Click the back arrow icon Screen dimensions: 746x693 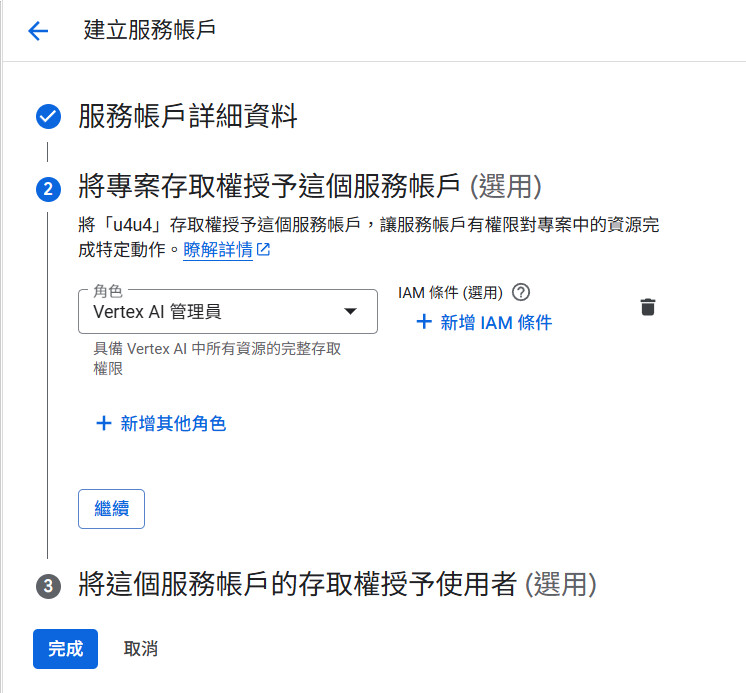[38, 31]
